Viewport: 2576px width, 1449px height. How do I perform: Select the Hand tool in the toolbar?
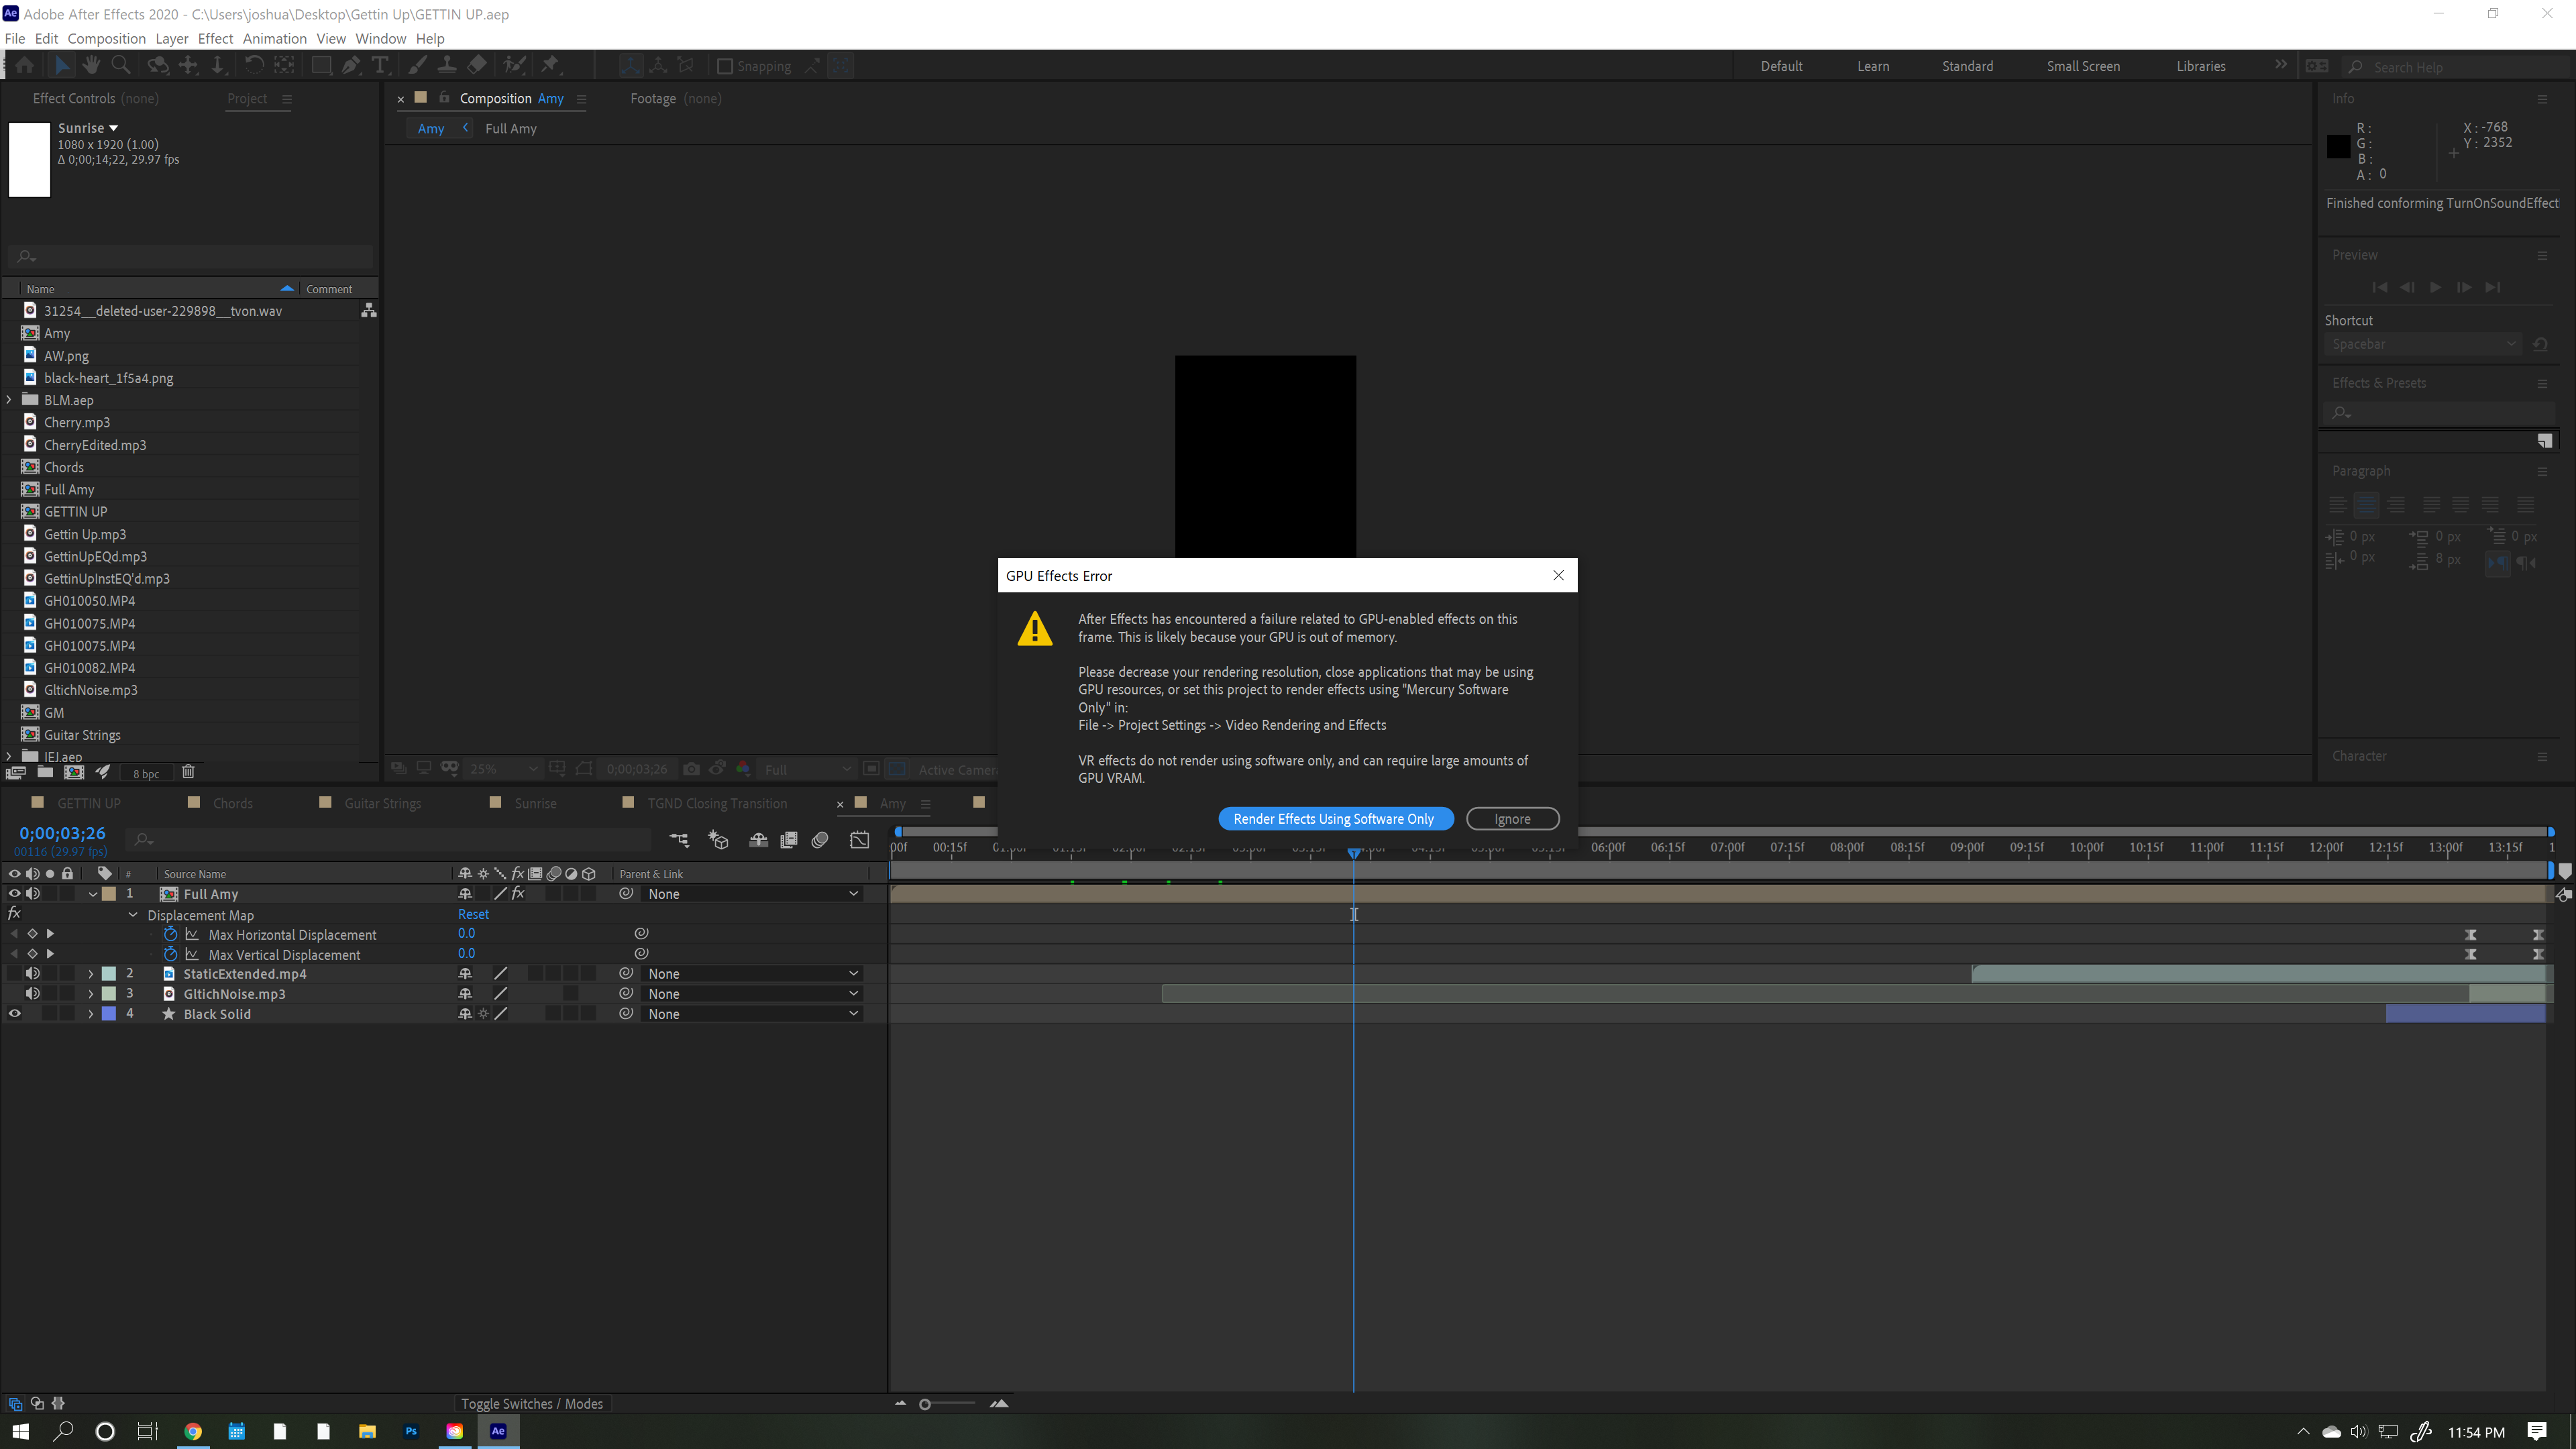click(x=91, y=66)
